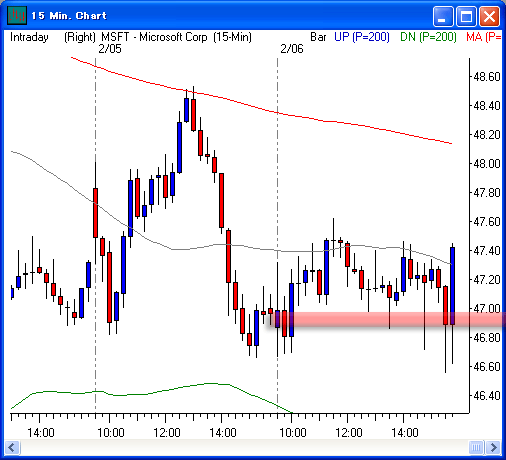The image size is (506, 460).
Task: Click the UP (P=200) legend label
Action: pyautogui.click(x=362, y=37)
